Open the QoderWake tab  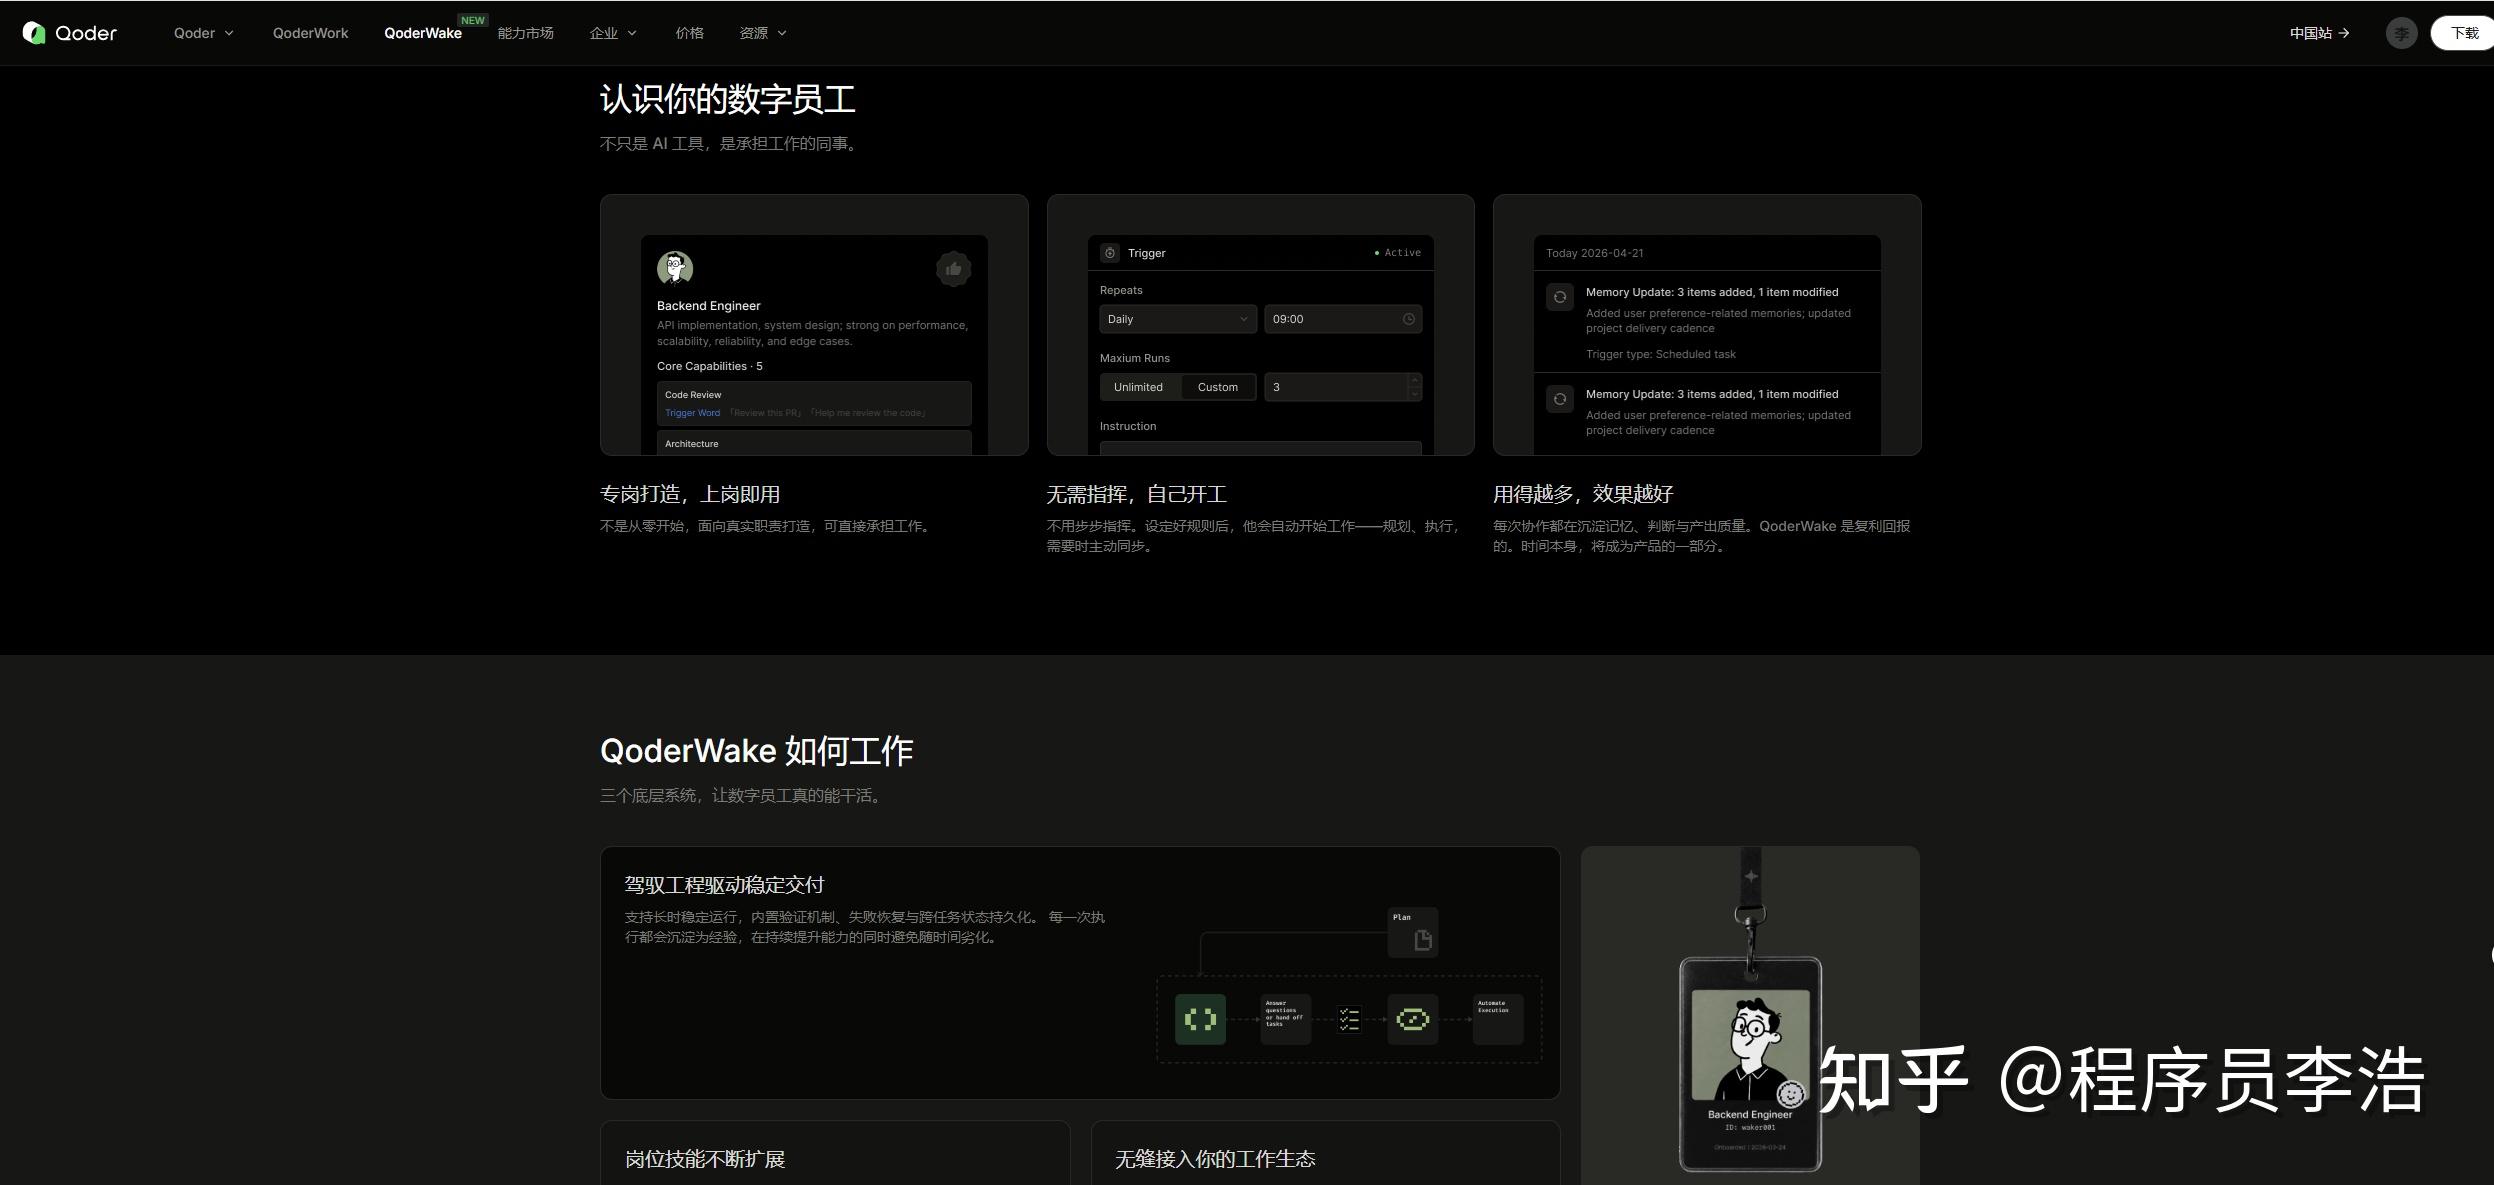point(423,33)
